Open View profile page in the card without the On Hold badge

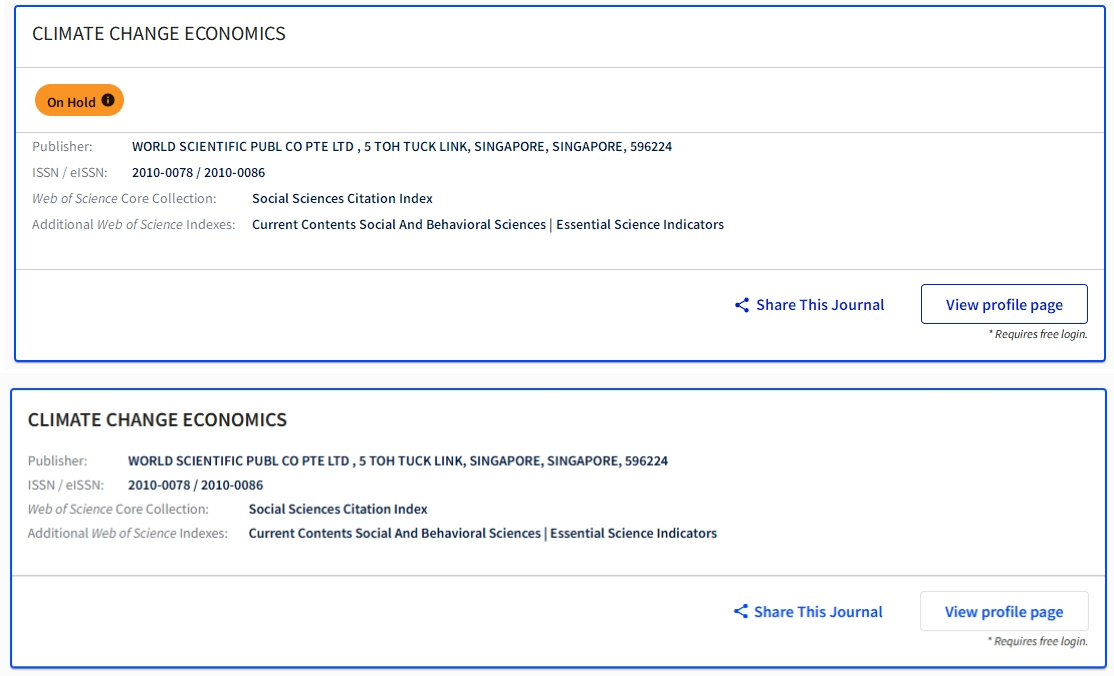pyautogui.click(x=1003, y=611)
